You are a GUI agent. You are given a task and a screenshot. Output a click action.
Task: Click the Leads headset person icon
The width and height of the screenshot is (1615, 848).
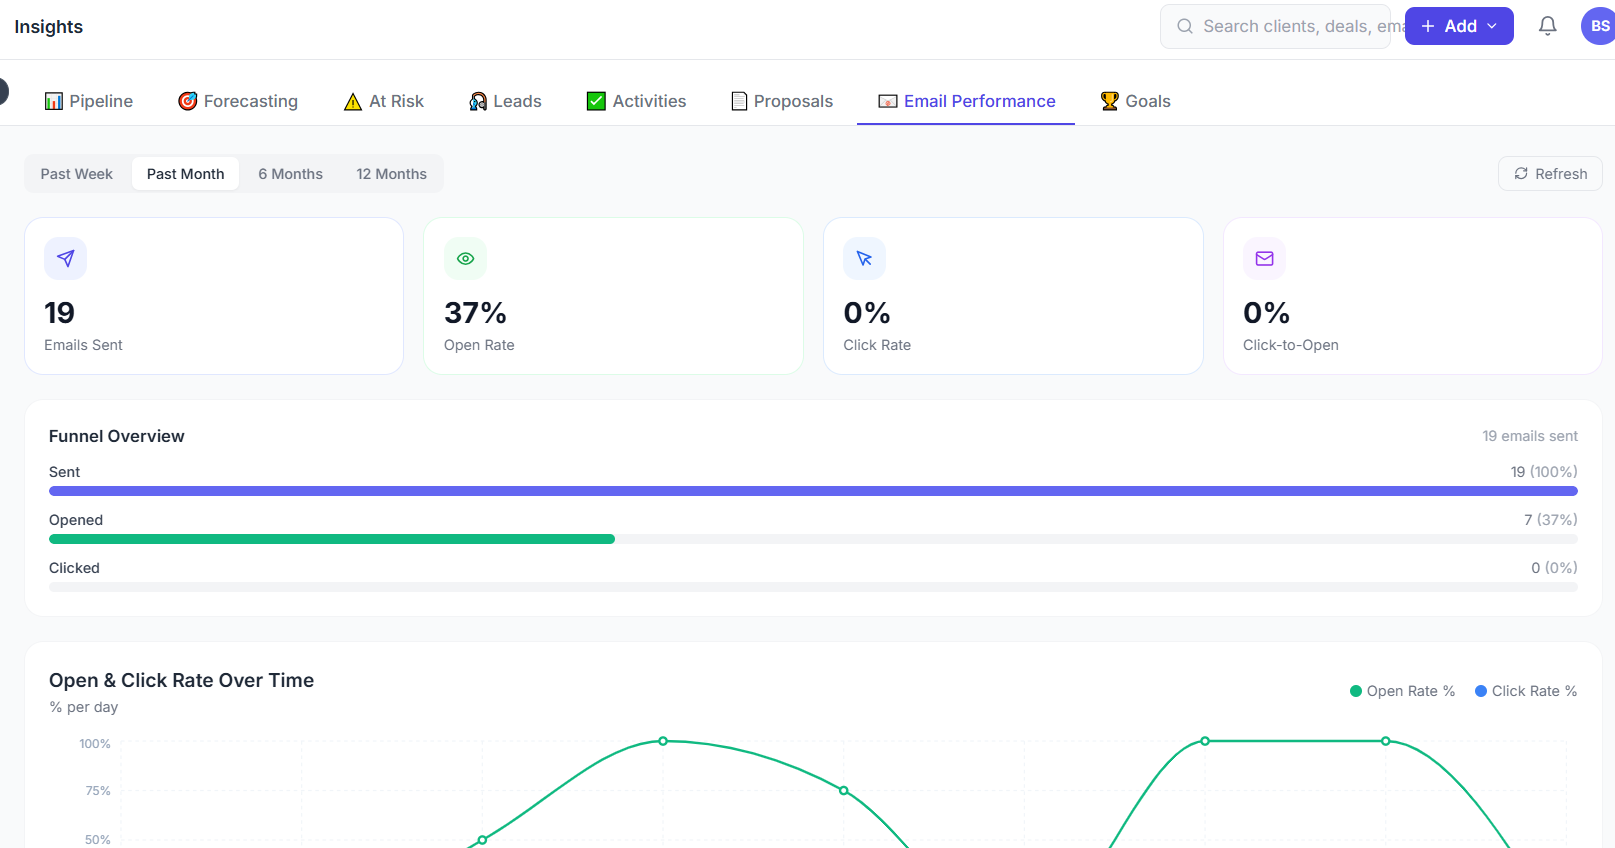tap(478, 101)
